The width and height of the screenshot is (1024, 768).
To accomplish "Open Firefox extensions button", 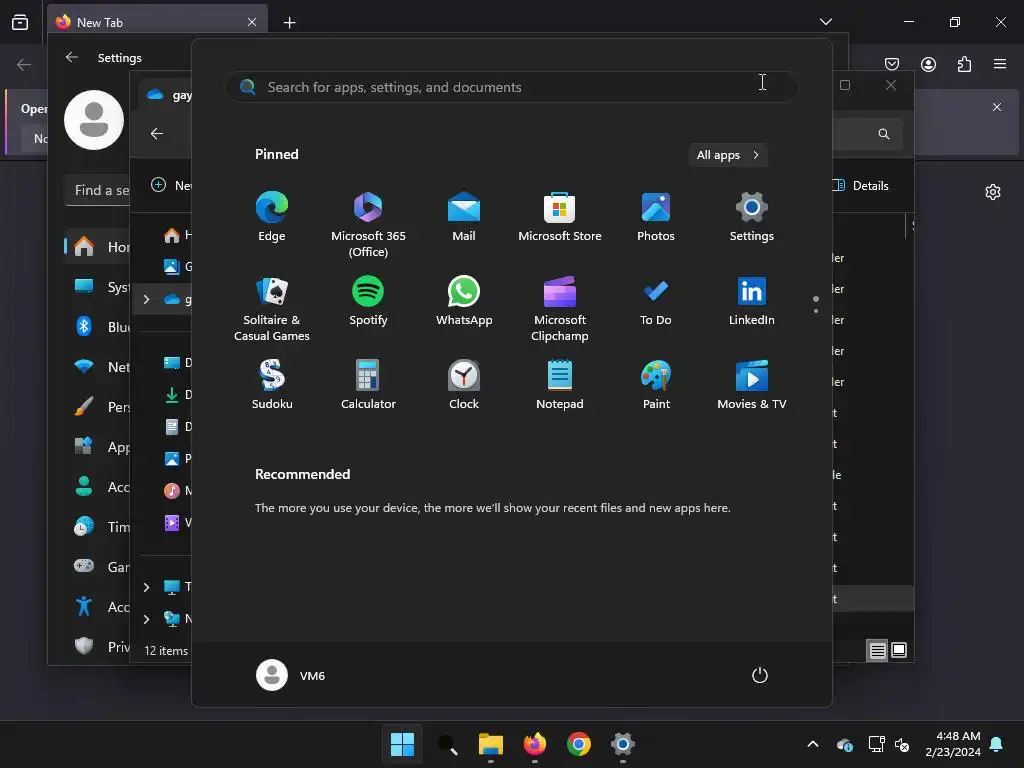I will pyautogui.click(x=964, y=64).
